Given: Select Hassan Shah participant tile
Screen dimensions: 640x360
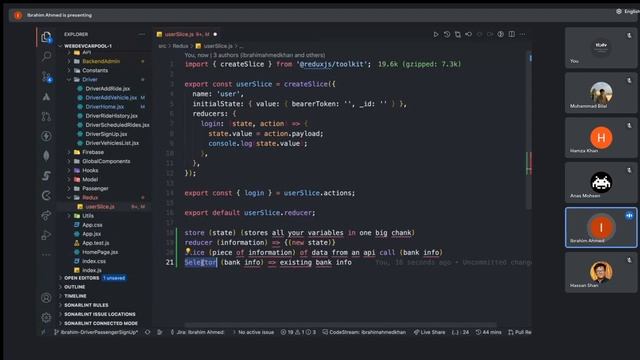Looking at the screenshot, I should [601, 272].
